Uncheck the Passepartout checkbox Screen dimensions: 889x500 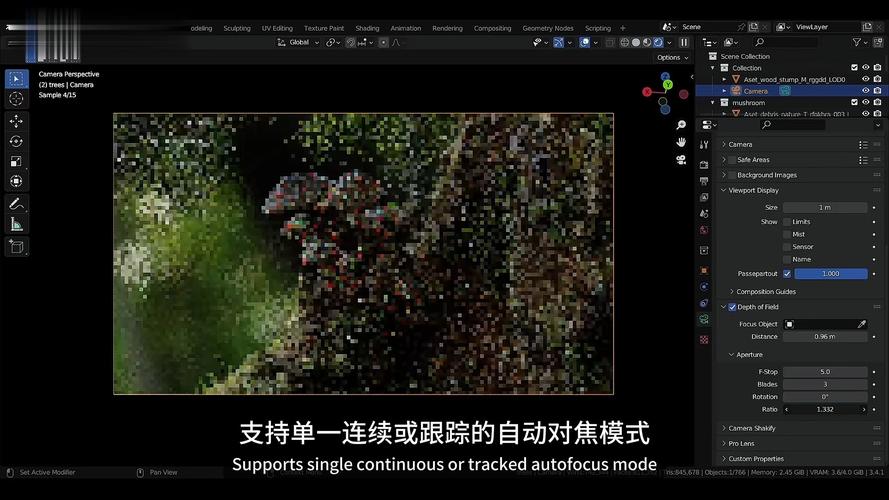pyautogui.click(x=787, y=274)
